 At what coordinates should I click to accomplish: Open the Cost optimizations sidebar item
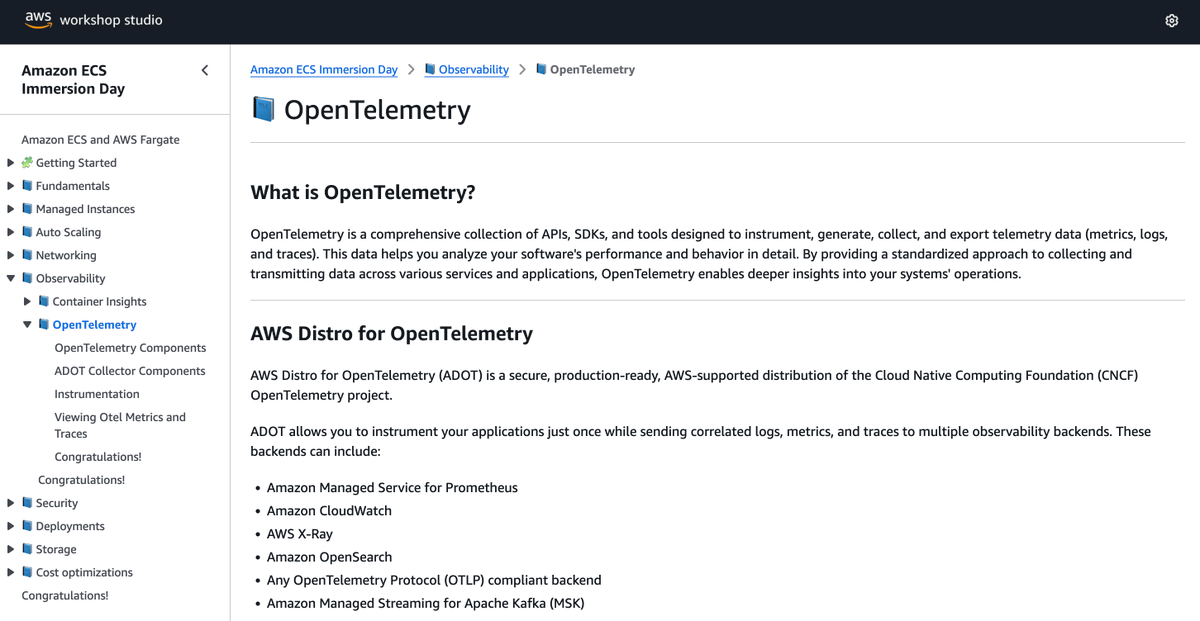point(84,572)
